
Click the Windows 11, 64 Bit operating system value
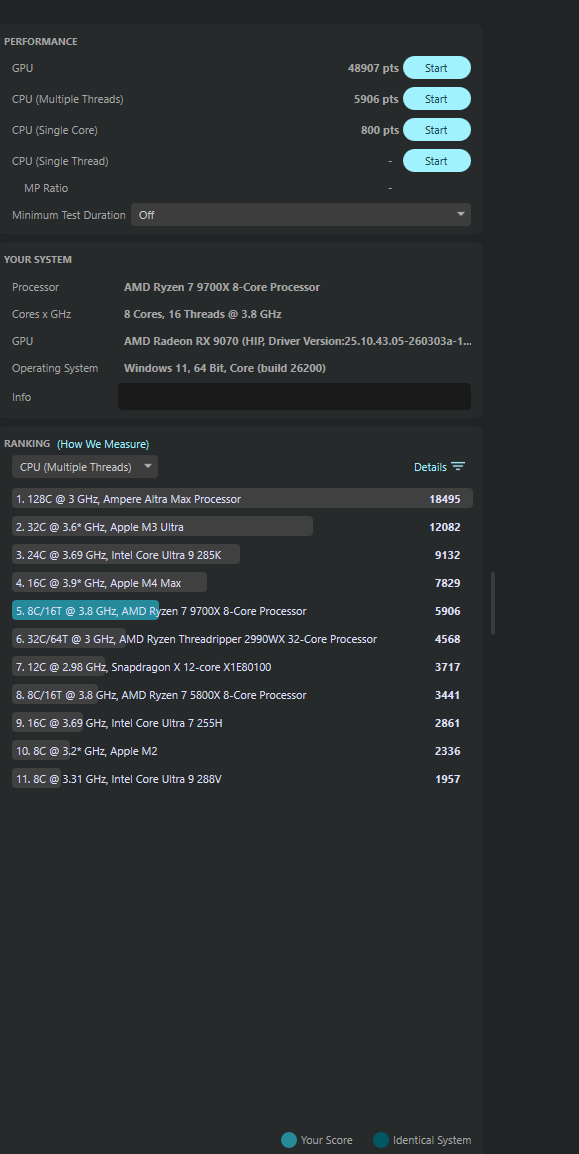224,368
